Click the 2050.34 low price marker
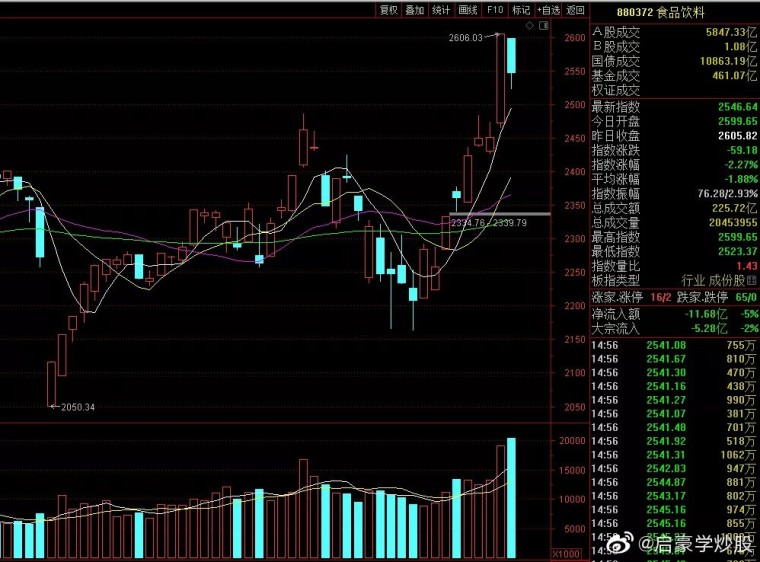 click(78, 407)
